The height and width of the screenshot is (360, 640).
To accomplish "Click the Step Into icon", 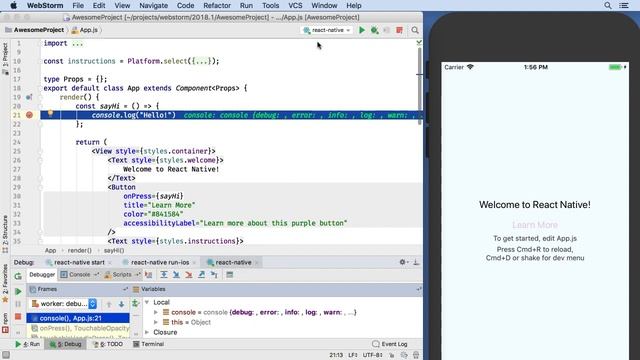I will pyautogui.click(x=176, y=275).
